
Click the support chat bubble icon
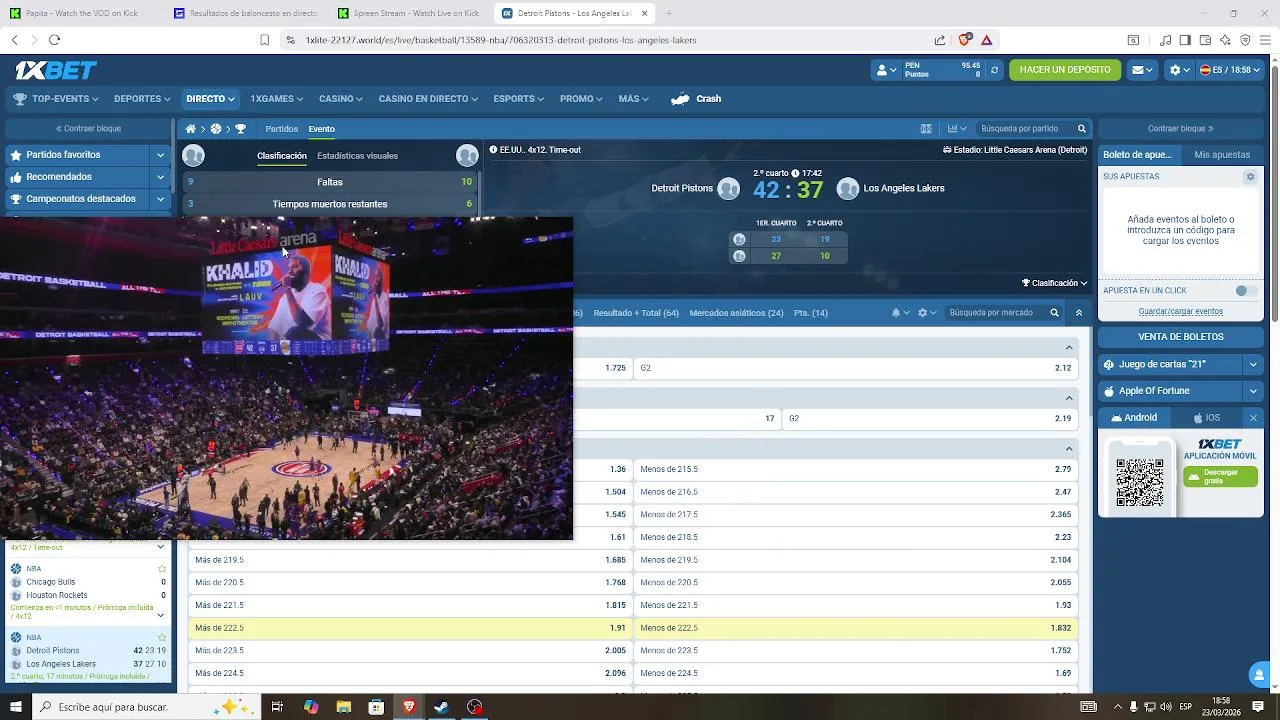pyautogui.click(x=1258, y=675)
